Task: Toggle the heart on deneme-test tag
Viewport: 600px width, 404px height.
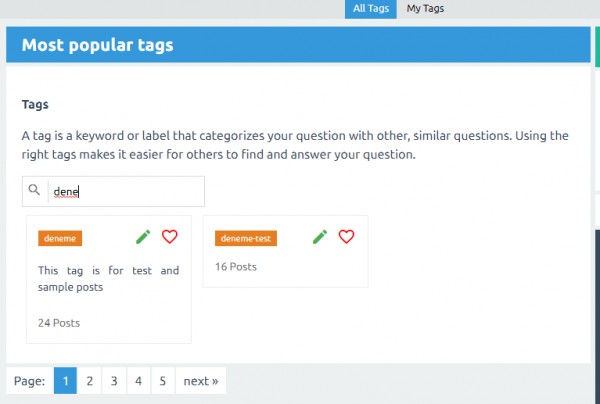Action: [346, 237]
